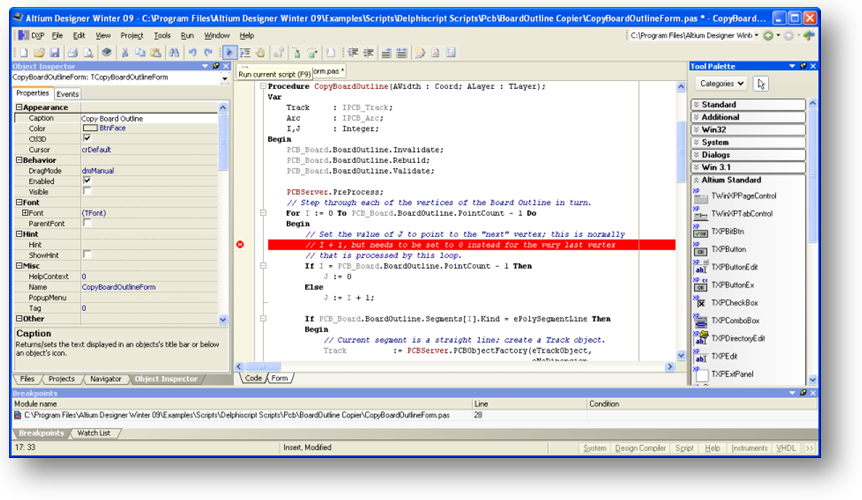The image size is (862, 500).
Task: Click the green navigate Back arrow
Action: point(768,35)
